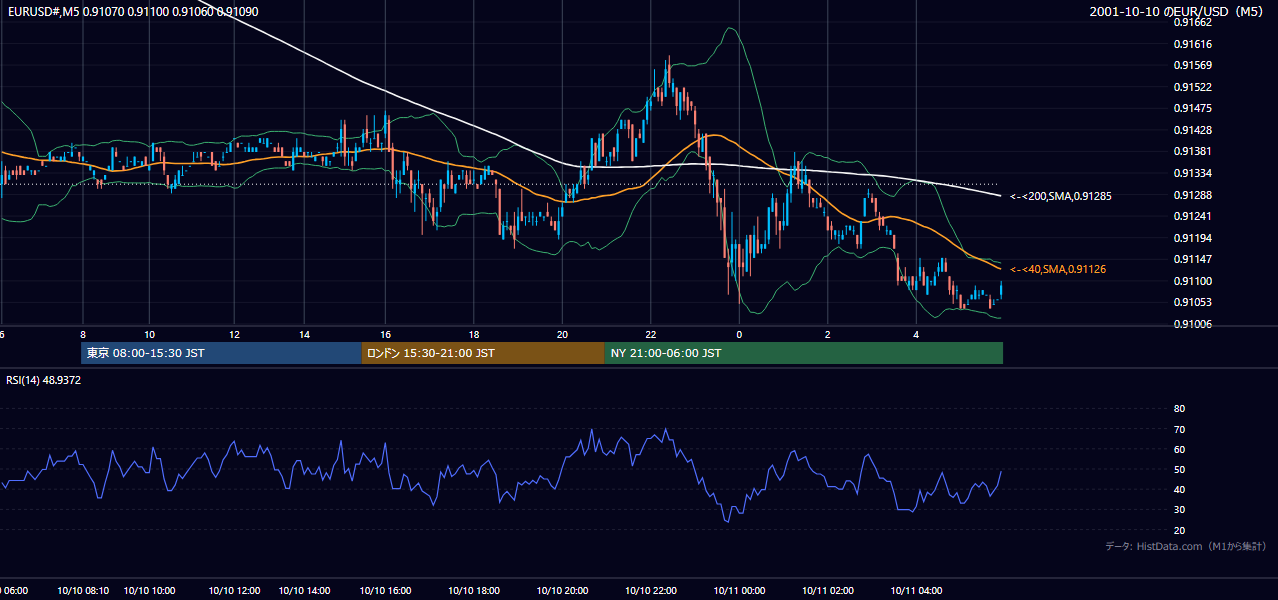1278x600 pixels.
Task: Click price axis value 0.91241
Action: click(1192, 216)
